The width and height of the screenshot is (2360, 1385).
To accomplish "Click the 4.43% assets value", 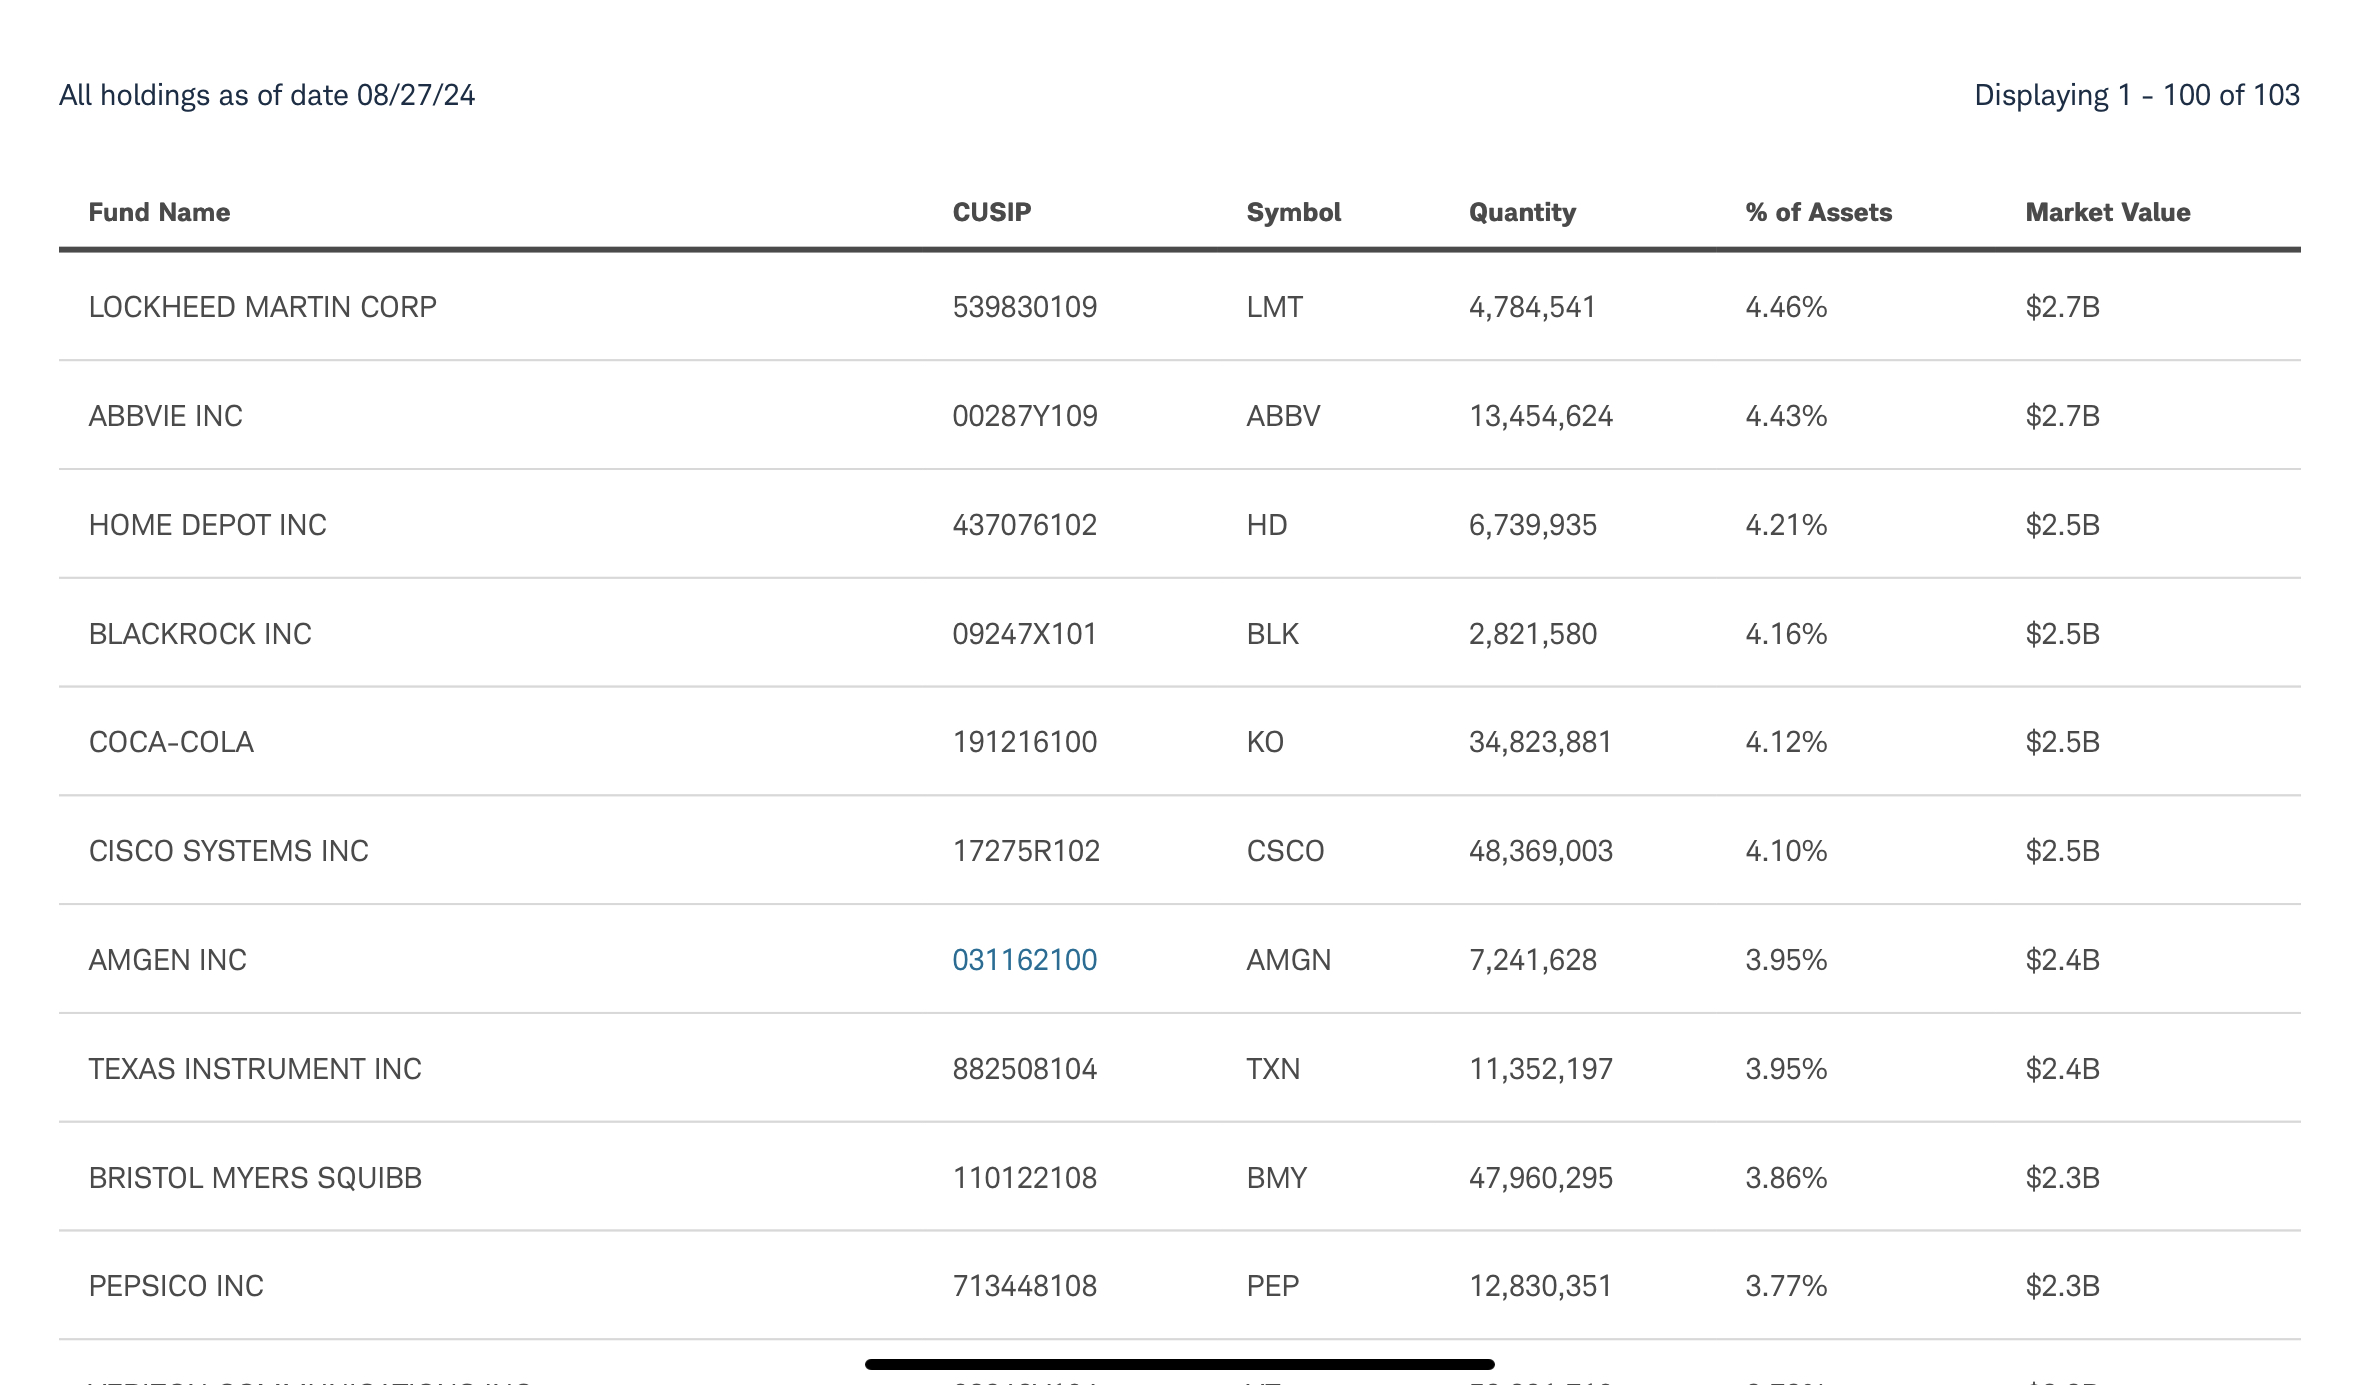I will 1786,416.
